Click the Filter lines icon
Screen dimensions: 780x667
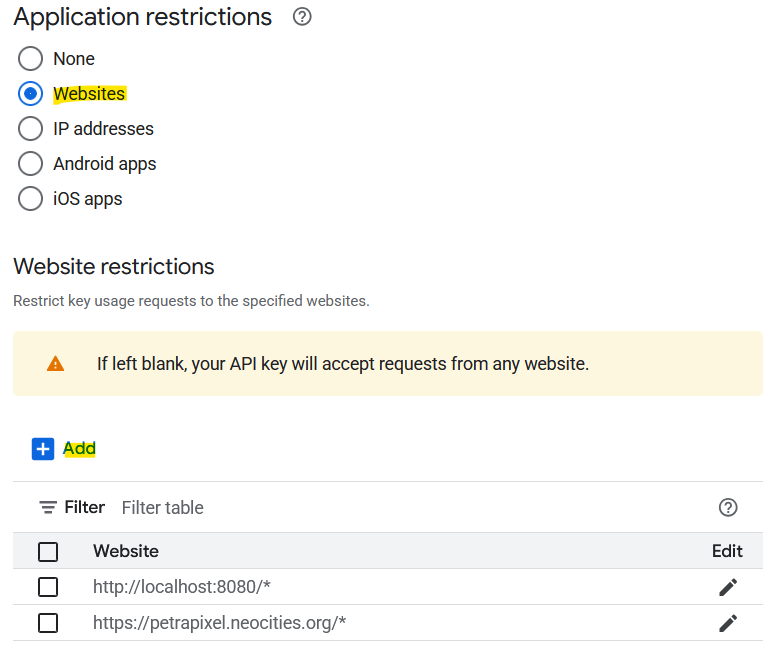(48, 508)
